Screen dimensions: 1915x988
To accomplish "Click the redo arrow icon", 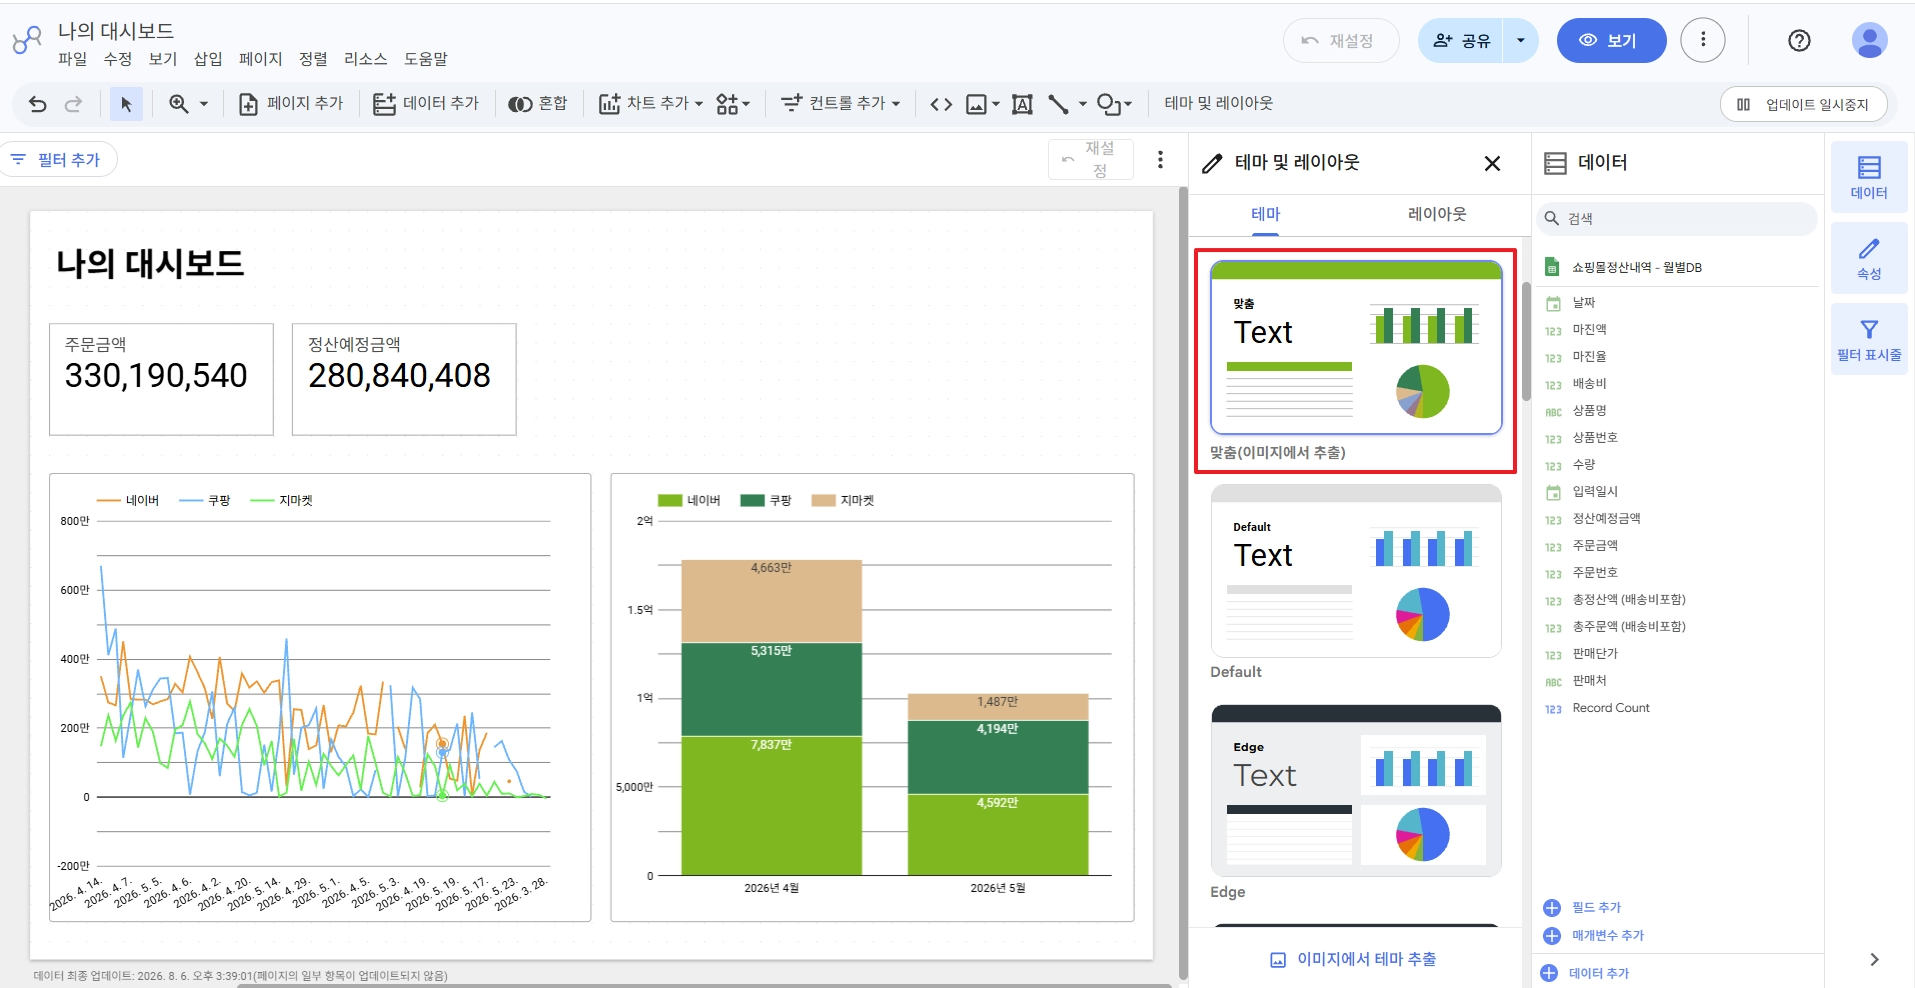I will tap(73, 104).
